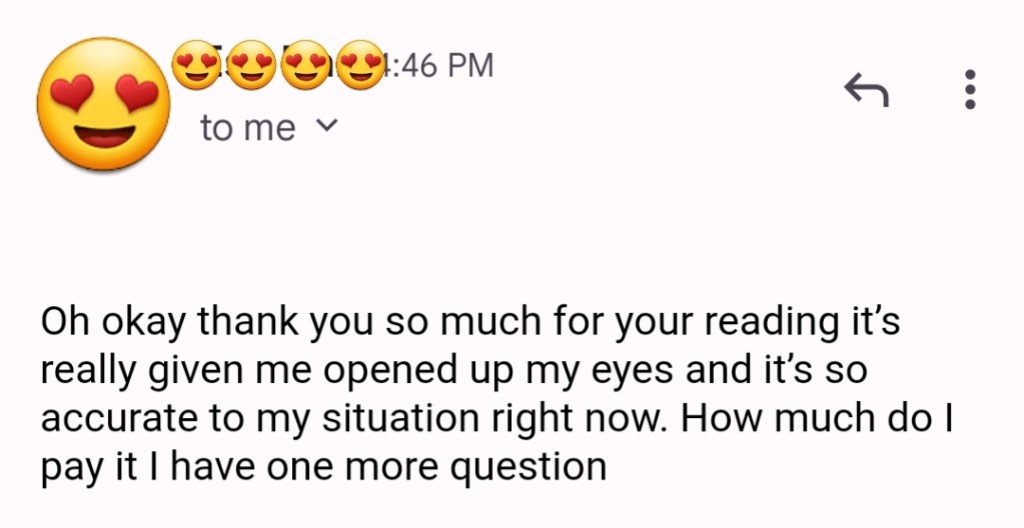Click the last small heart-eyes emoji before the time
Screen dimensions: 1024x528
click(x=358, y=66)
